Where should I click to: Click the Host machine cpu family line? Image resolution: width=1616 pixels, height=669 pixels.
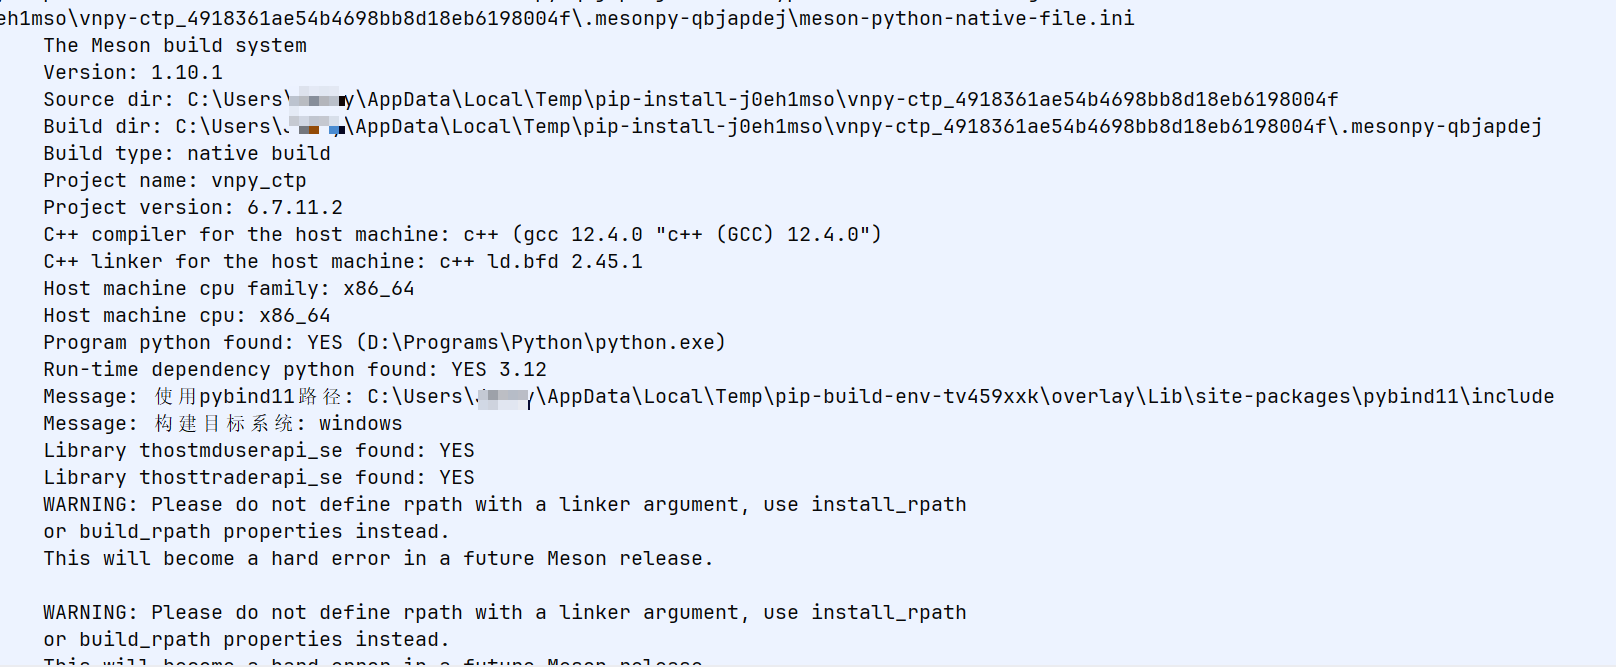(x=229, y=289)
